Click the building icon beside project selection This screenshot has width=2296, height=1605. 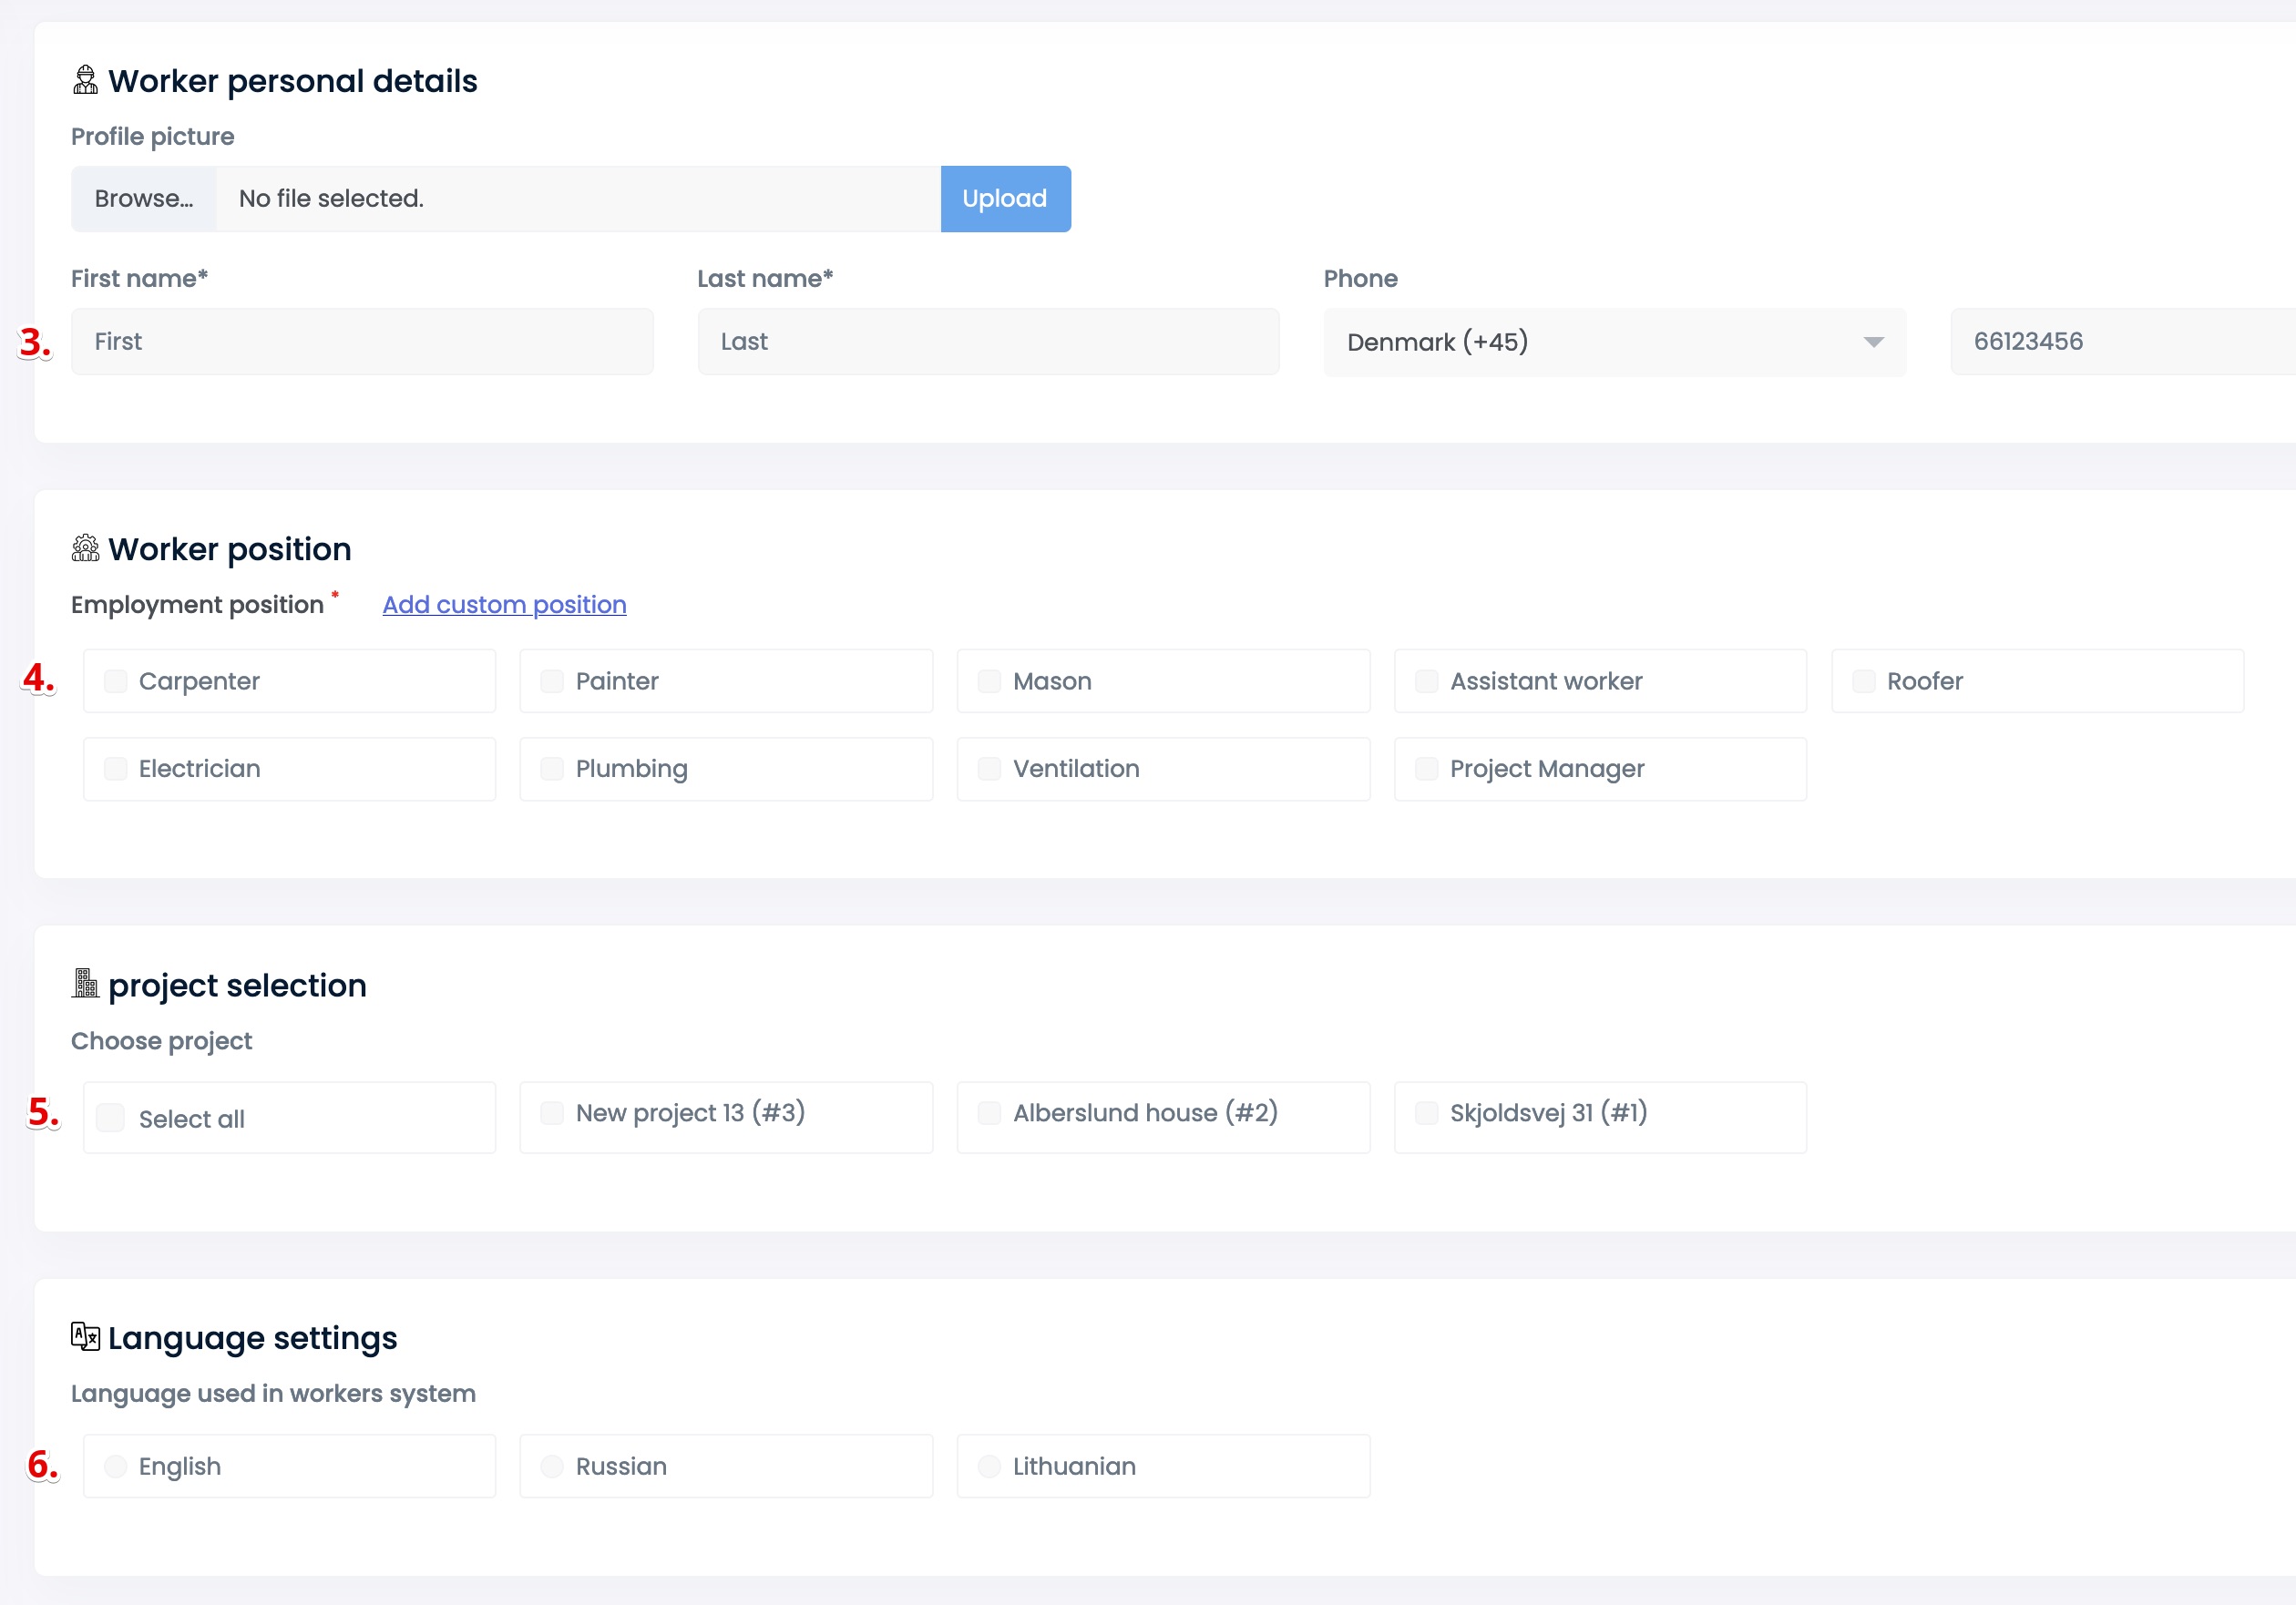(x=85, y=984)
